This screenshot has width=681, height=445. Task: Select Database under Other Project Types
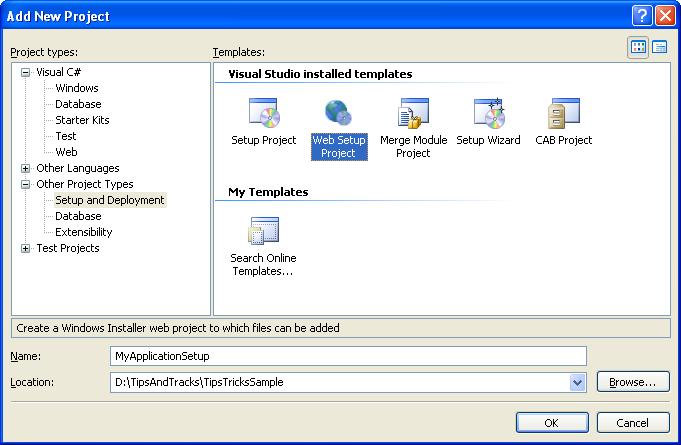pyautogui.click(x=78, y=216)
